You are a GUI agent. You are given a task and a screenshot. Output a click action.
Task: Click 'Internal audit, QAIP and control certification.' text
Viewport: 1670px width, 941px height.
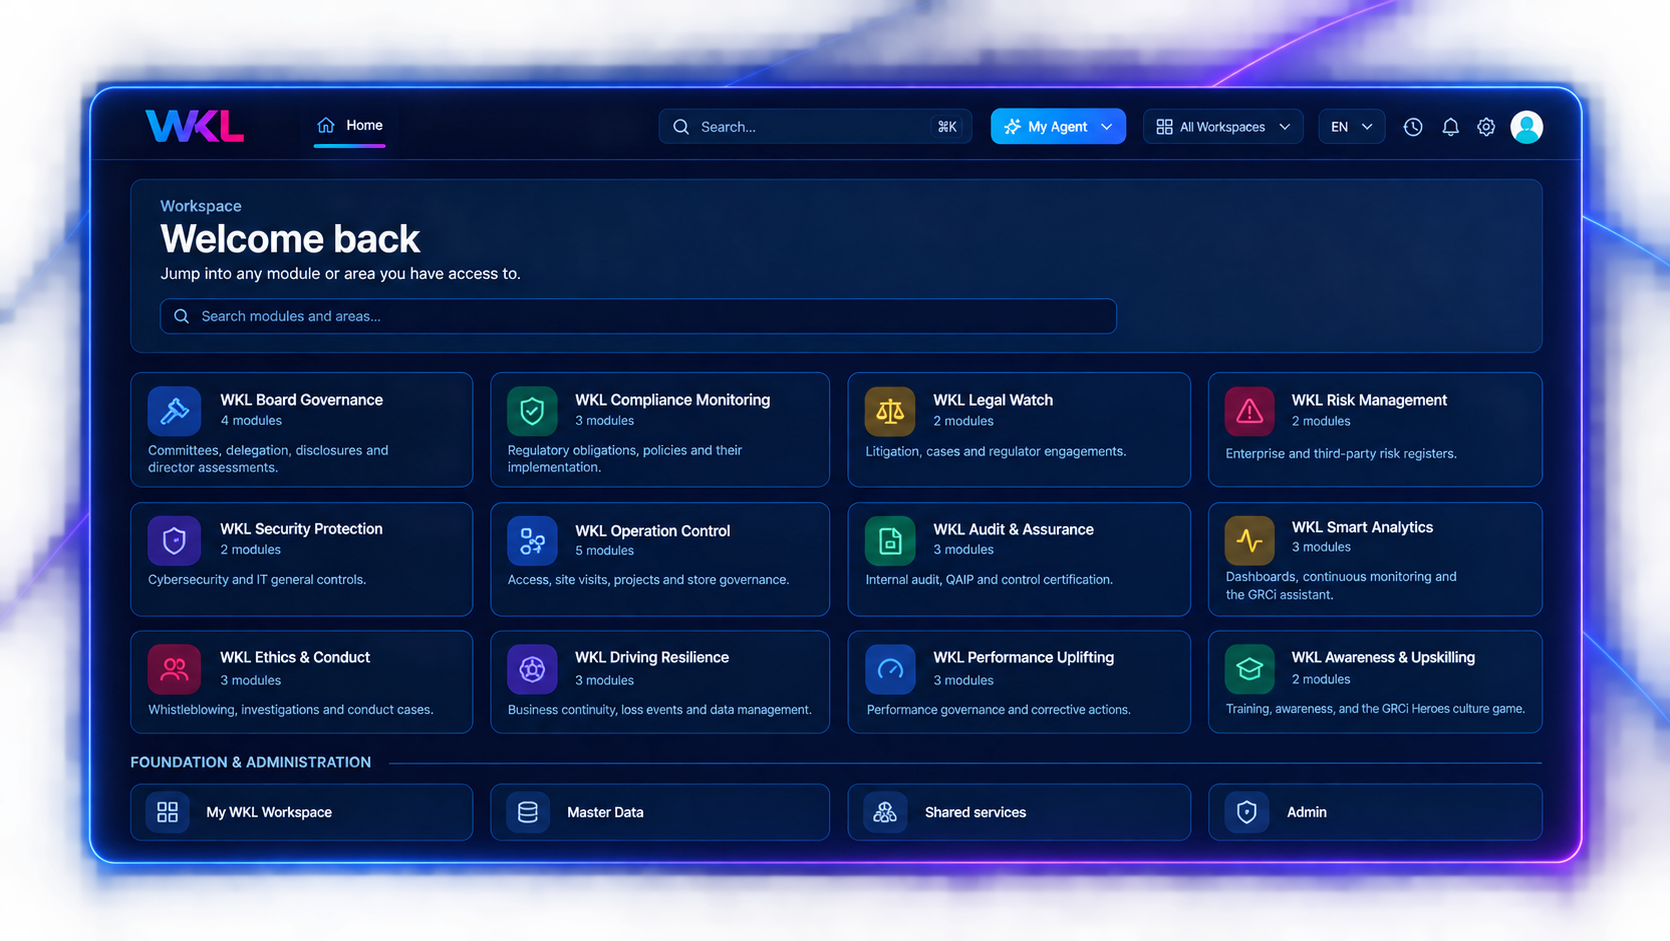(989, 580)
